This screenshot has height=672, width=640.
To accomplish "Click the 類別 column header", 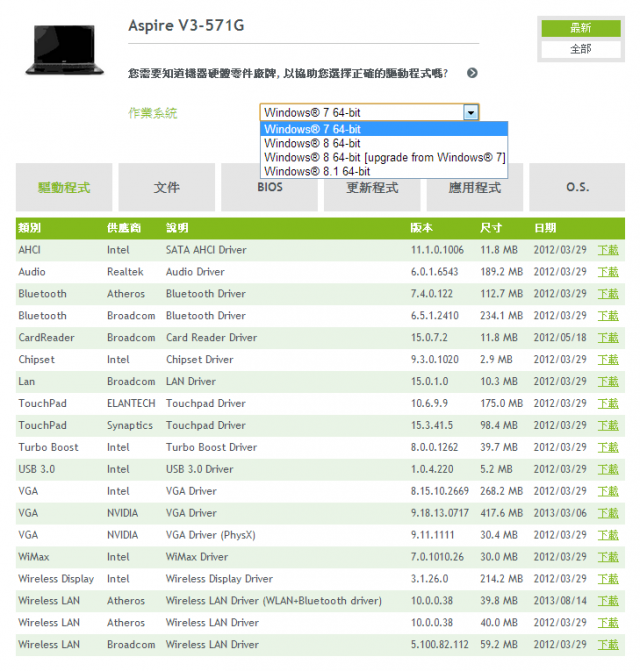I will point(30,228).
